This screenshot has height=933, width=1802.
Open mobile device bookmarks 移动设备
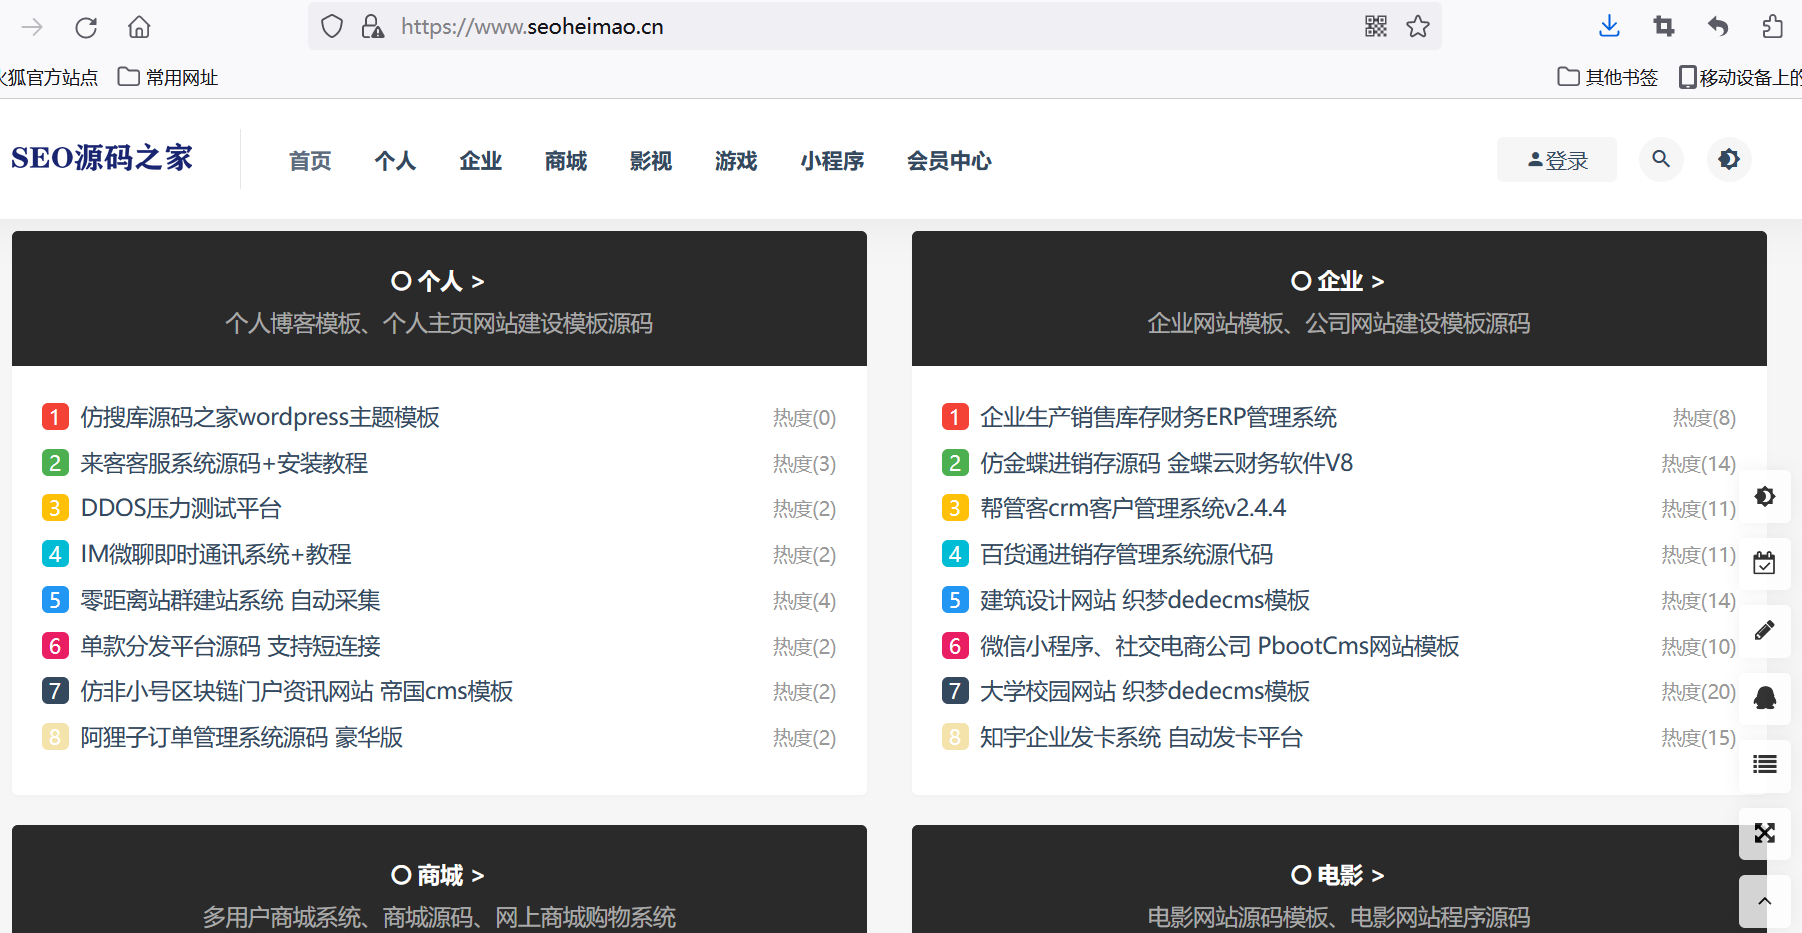1740,77
